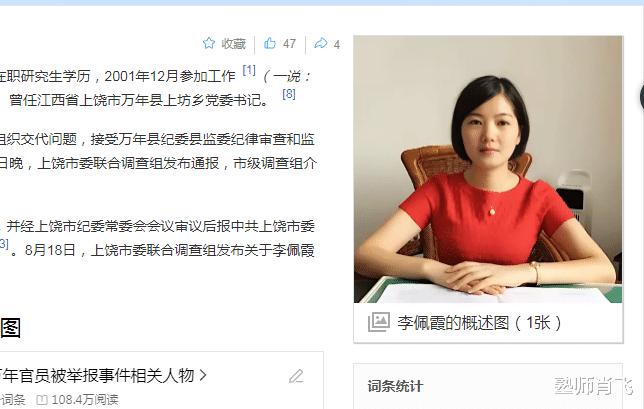Click the 词条统计 section heading
The width and height of the screenshot is (644, 409).
tap(395, 386)
